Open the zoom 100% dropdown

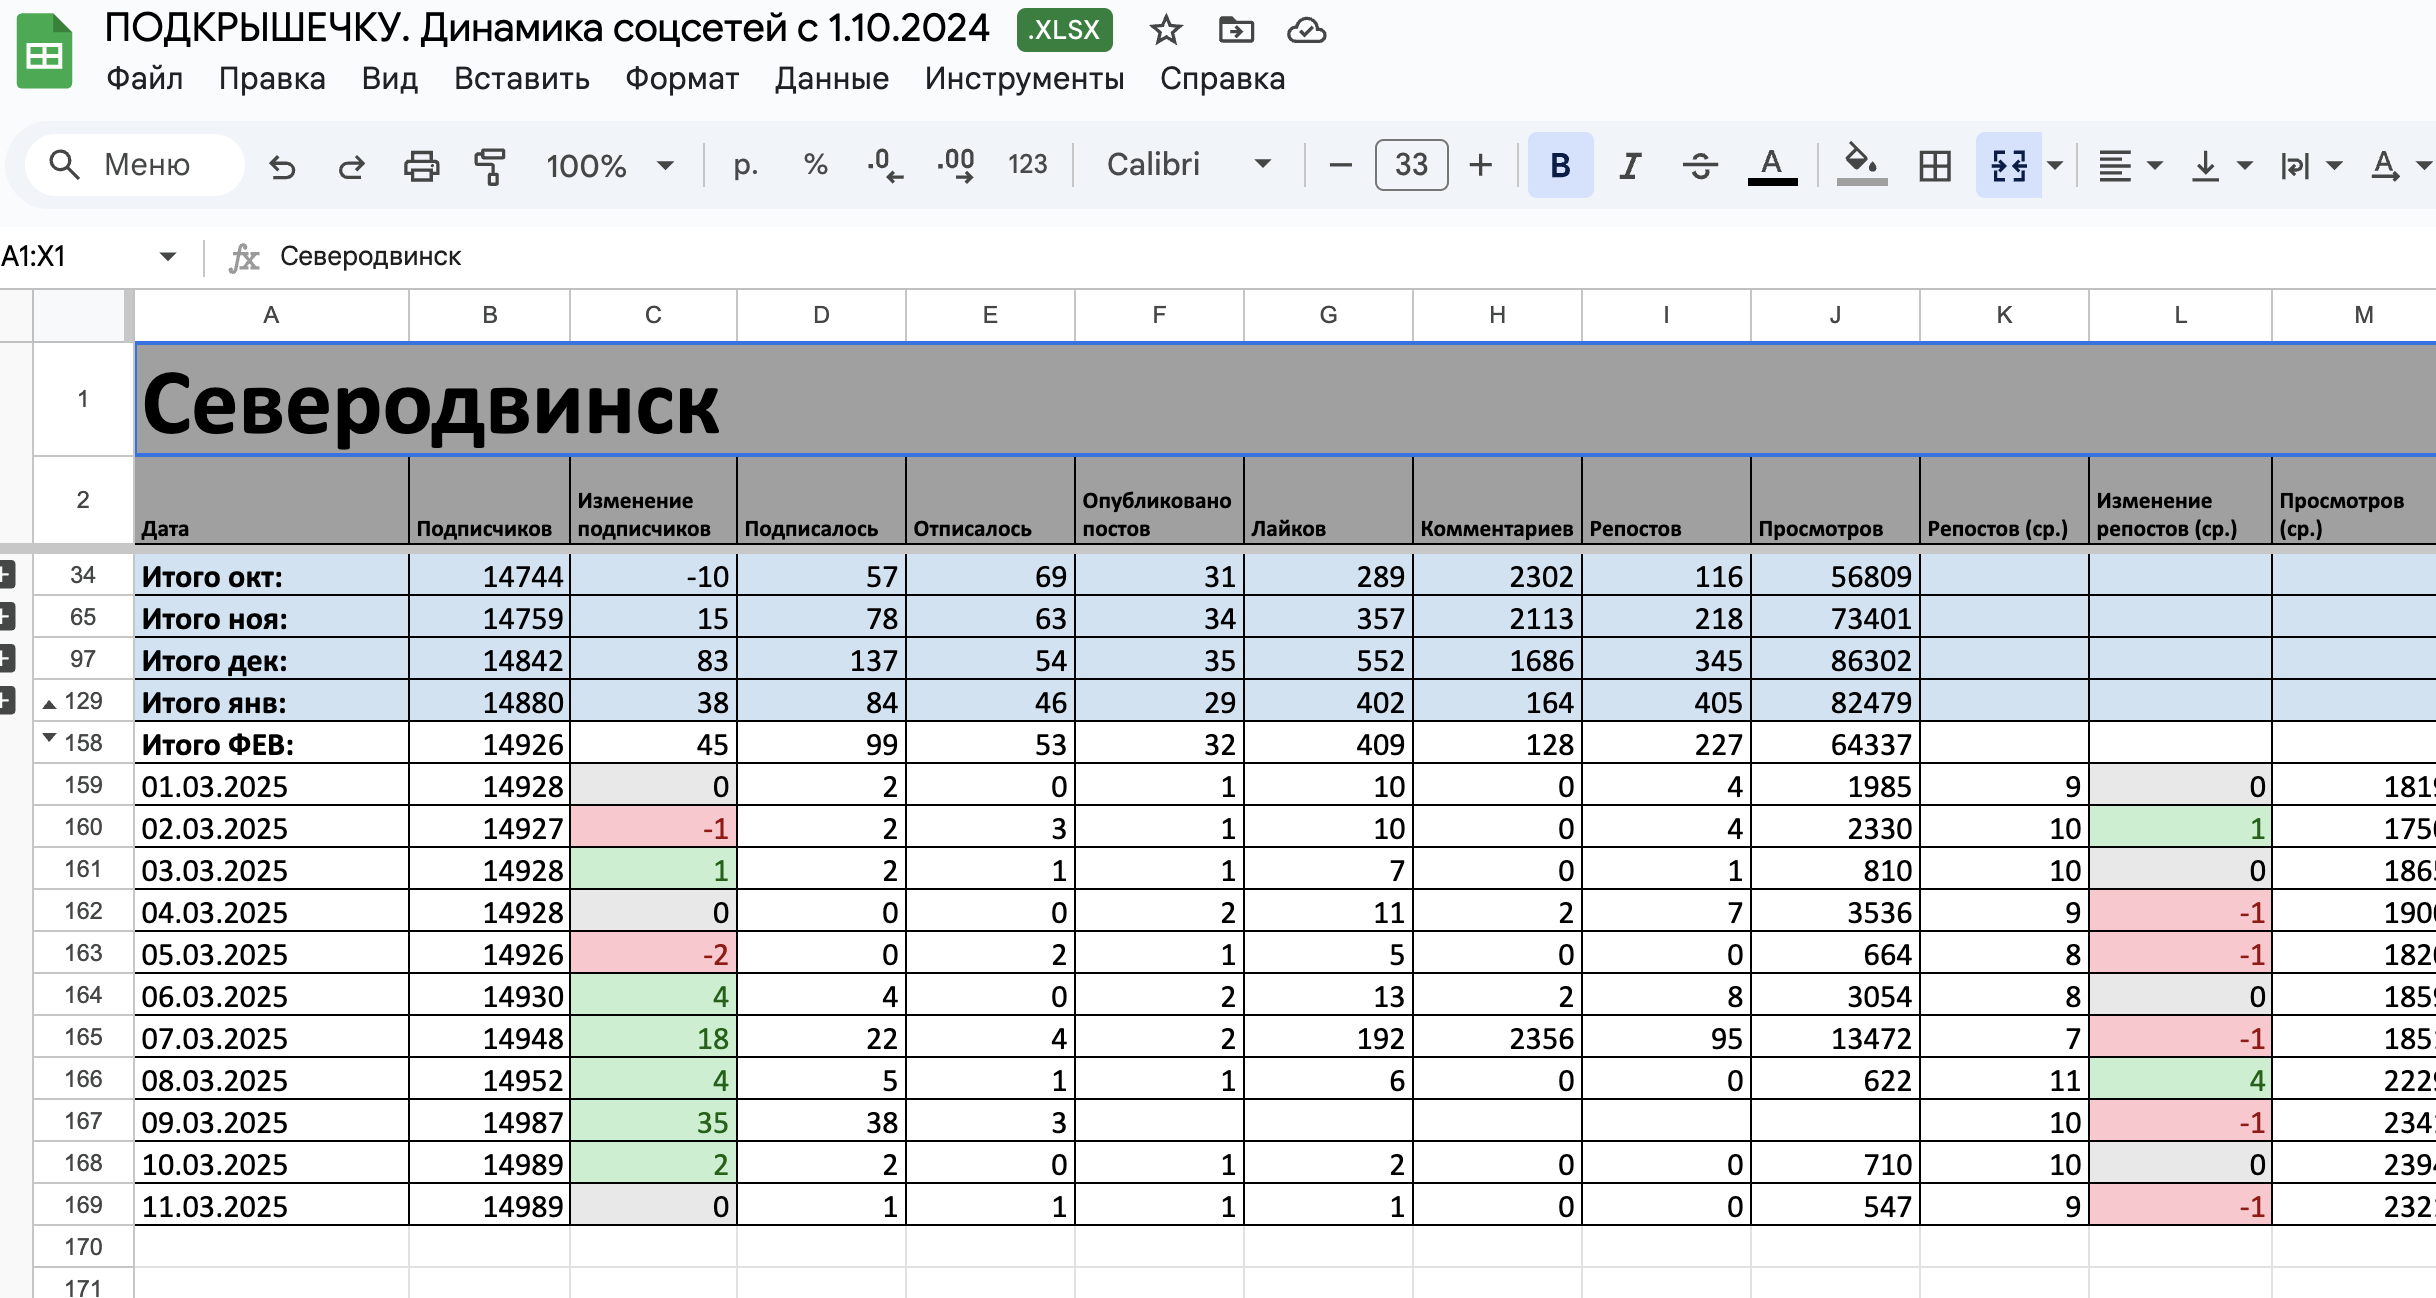[610, 166]
